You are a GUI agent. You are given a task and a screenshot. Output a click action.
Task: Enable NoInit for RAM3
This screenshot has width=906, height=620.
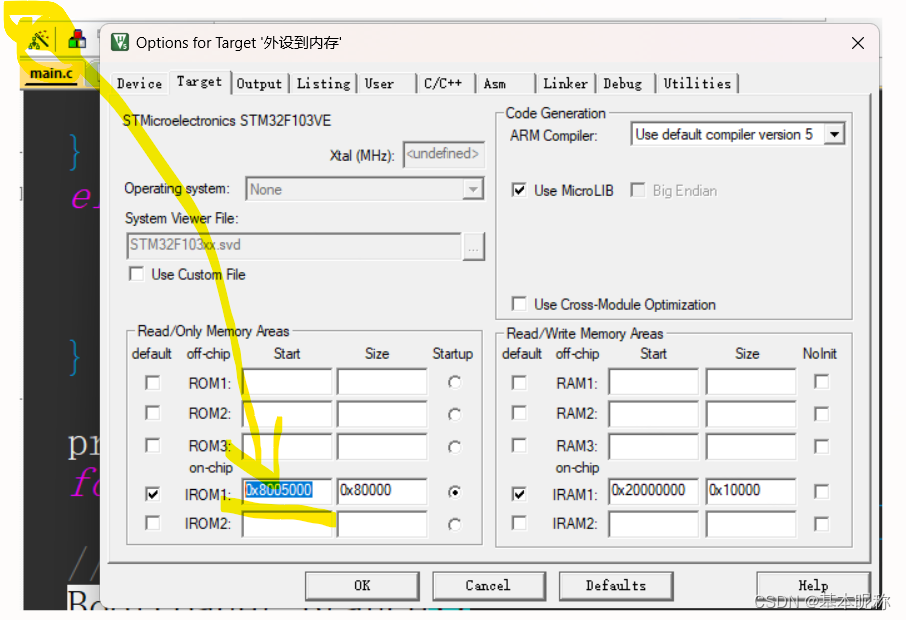pos(821,446)
